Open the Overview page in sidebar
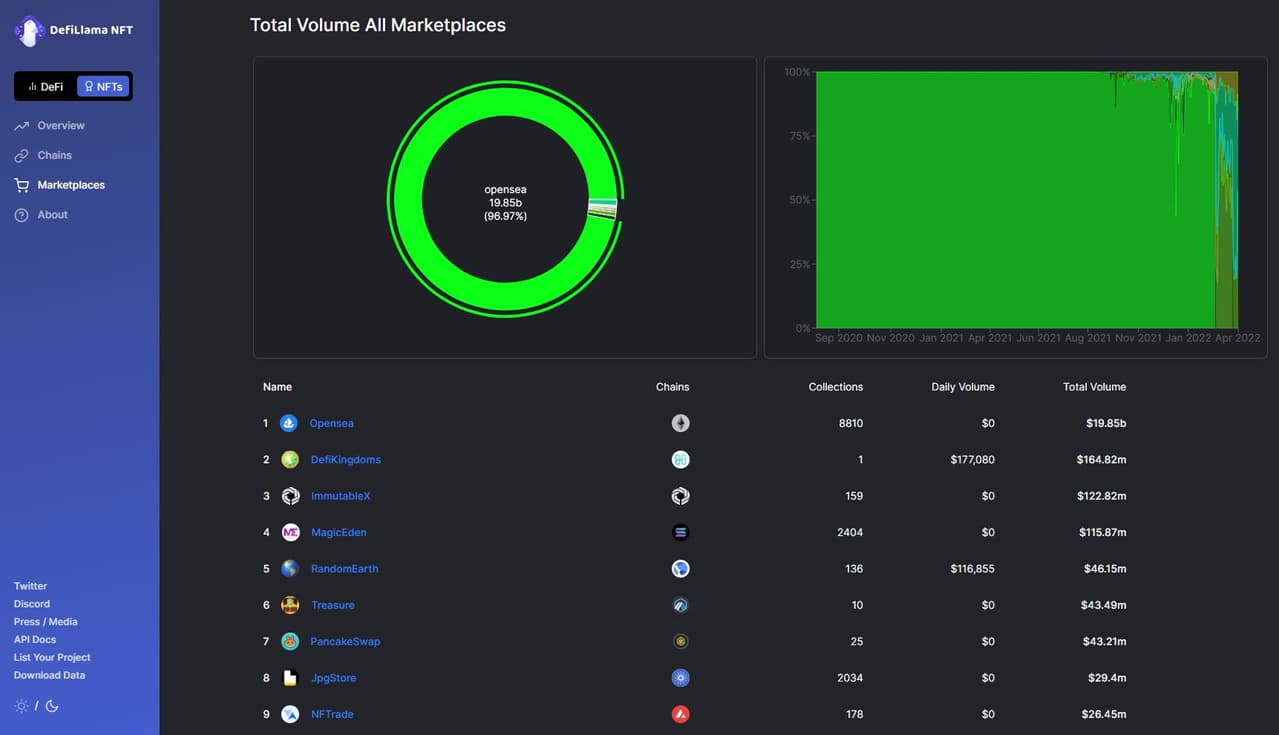The height and width of the screenshot is (735, 1279). pos(60,126)
